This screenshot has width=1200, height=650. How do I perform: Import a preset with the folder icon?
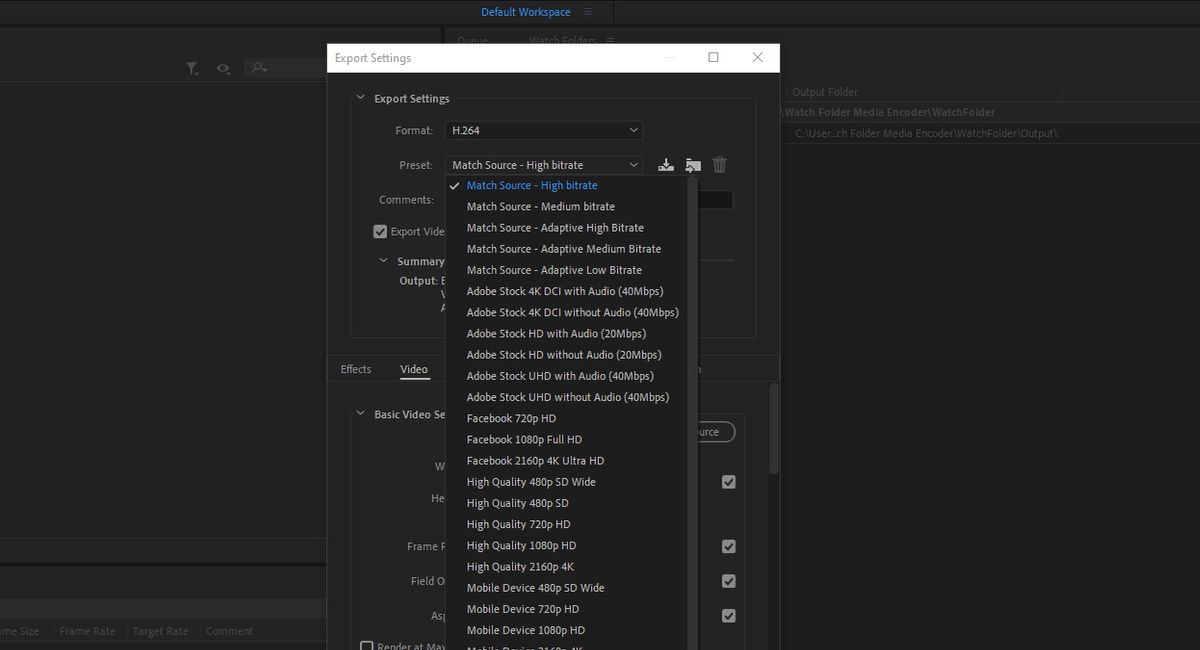click(x=692, y=164)
